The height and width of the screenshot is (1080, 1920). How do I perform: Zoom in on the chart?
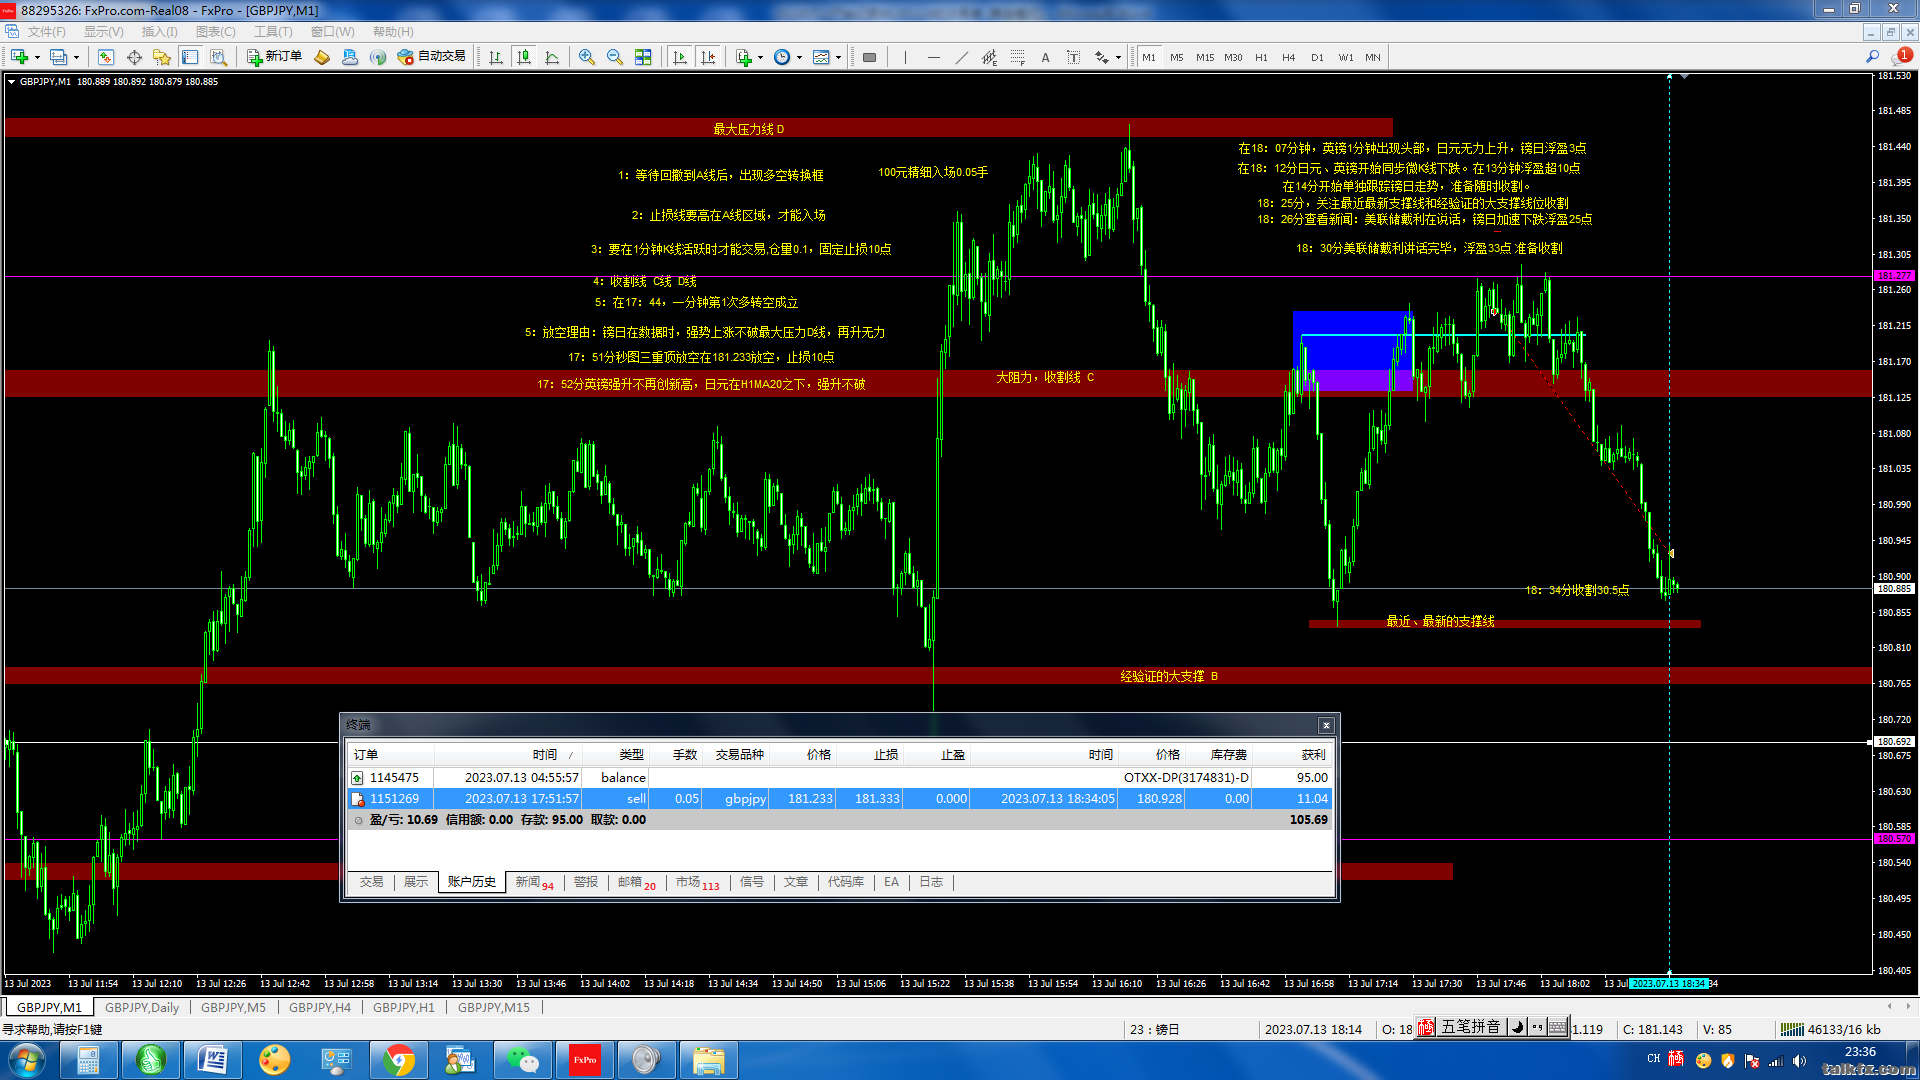click(587, 57)
